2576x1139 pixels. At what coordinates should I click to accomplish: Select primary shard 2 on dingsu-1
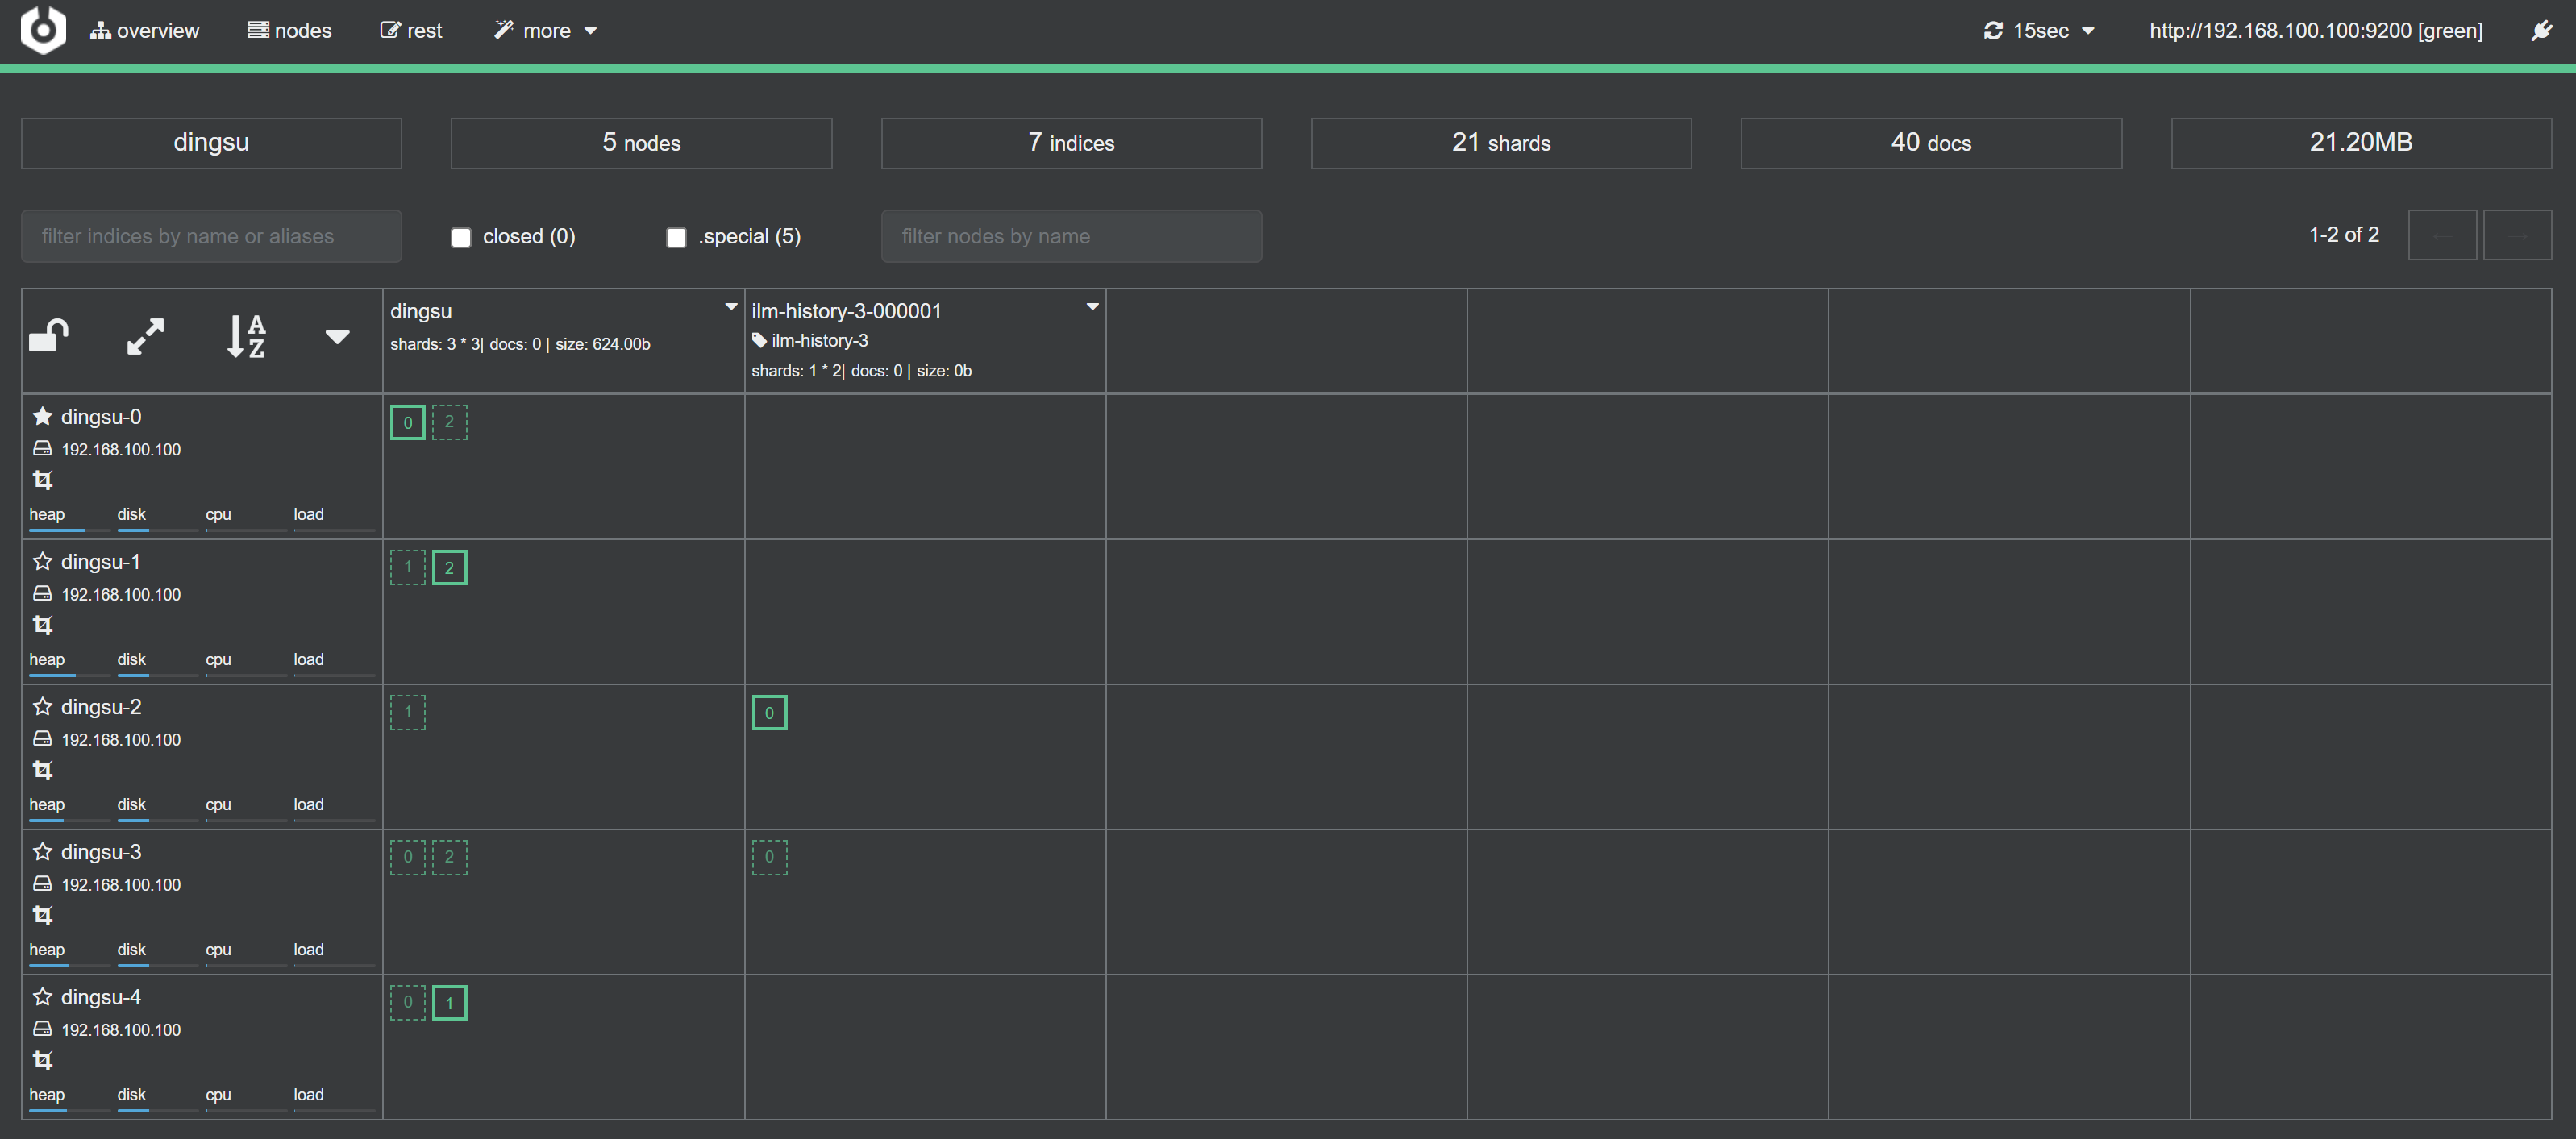449,568
